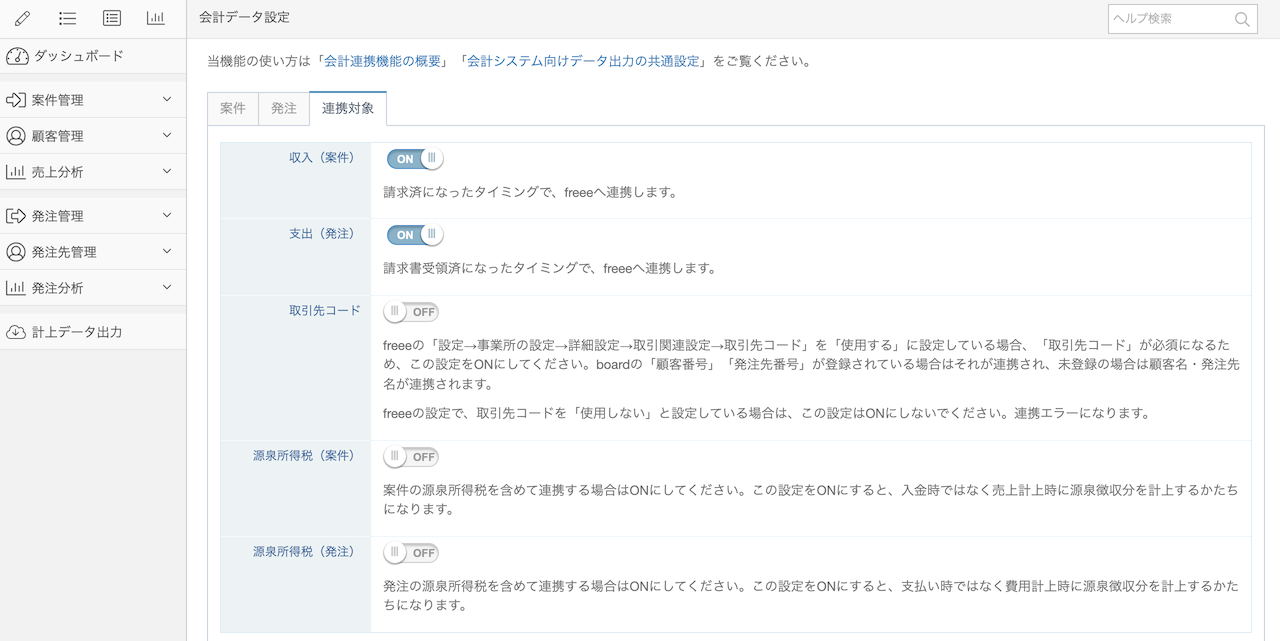Enable the 源泉所得税（発注） toggle
1280x641 pixels.
coord(411,552)
